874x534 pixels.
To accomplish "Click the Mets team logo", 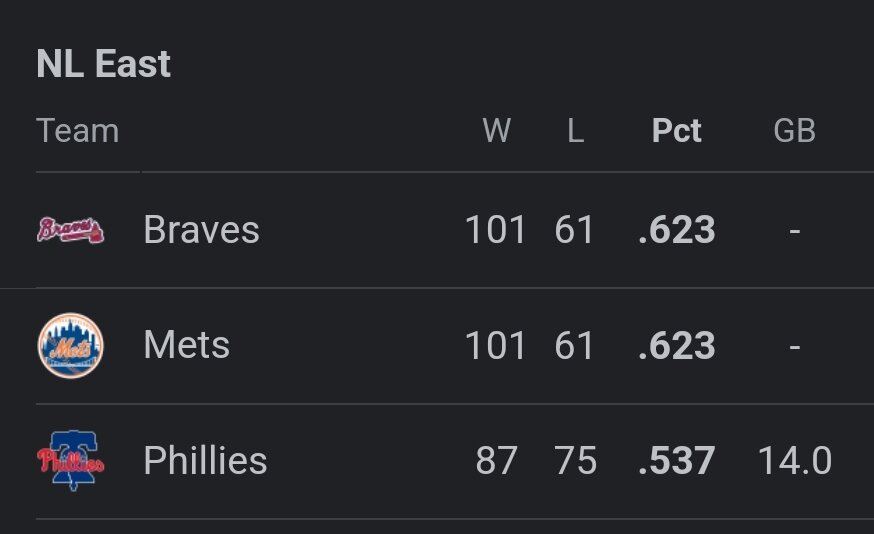I will [70, 346].
